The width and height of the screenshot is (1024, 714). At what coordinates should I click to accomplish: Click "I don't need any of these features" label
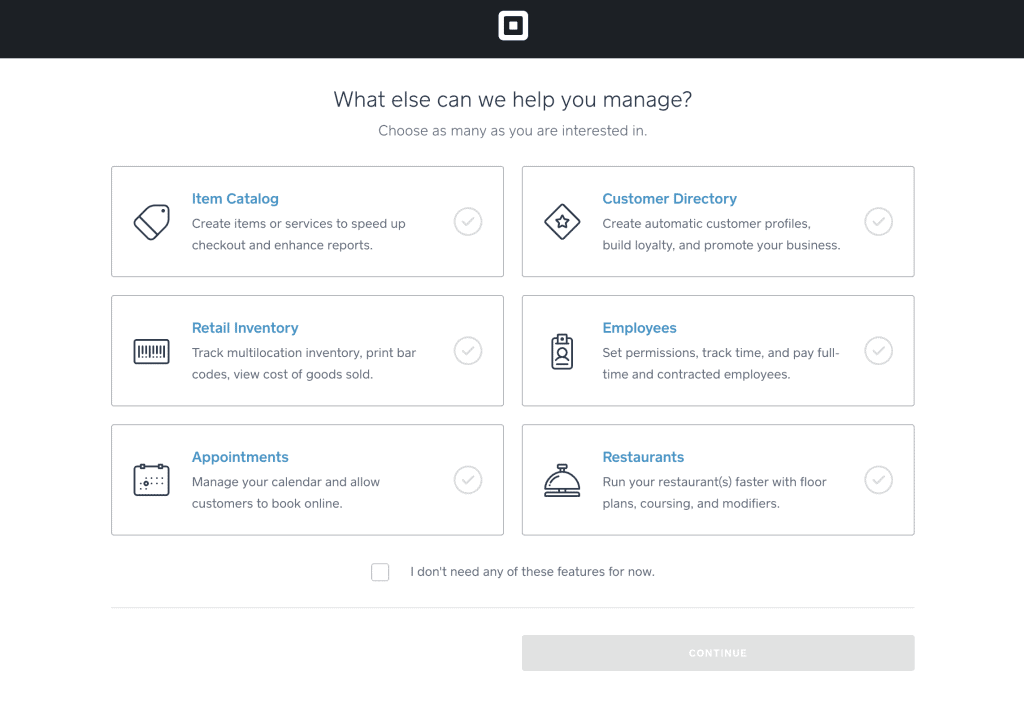[532, 572]
